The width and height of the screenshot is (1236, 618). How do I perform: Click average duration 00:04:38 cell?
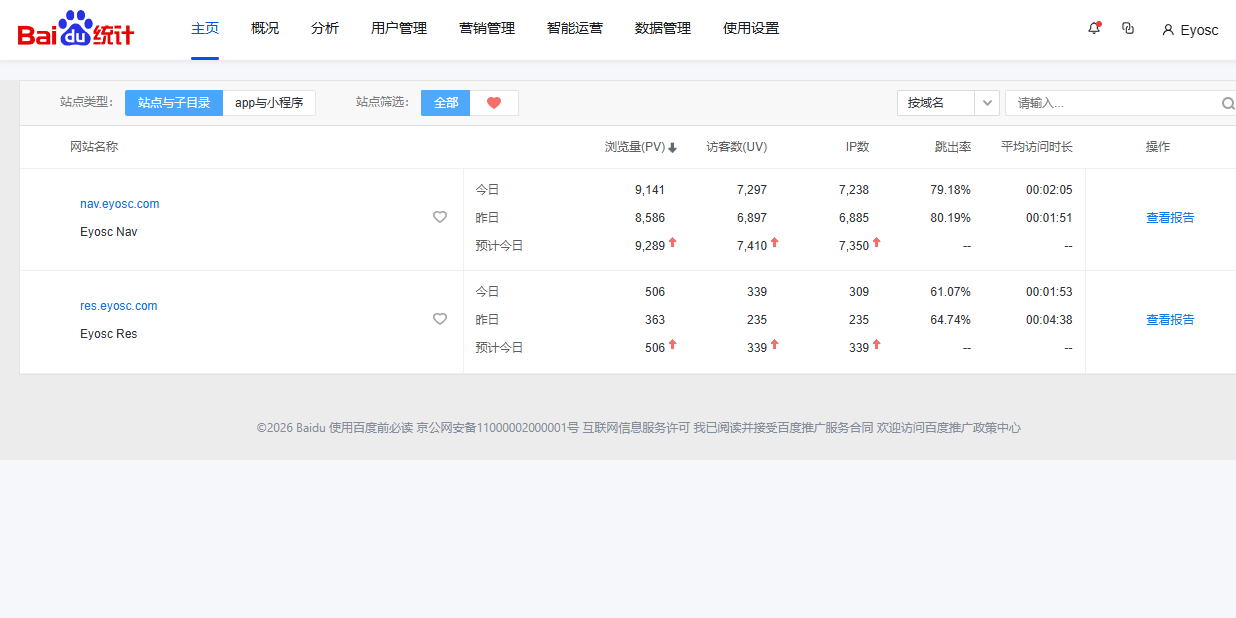pyautogui.click(x=1049, y=320)
